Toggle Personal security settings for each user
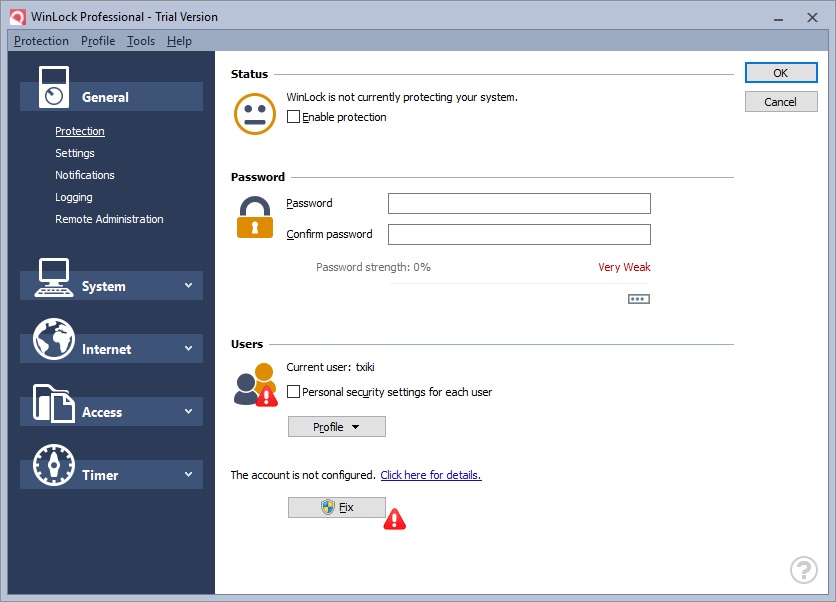Image resolution: width=836 pixels, height=602 pixels. click(293, 392)
